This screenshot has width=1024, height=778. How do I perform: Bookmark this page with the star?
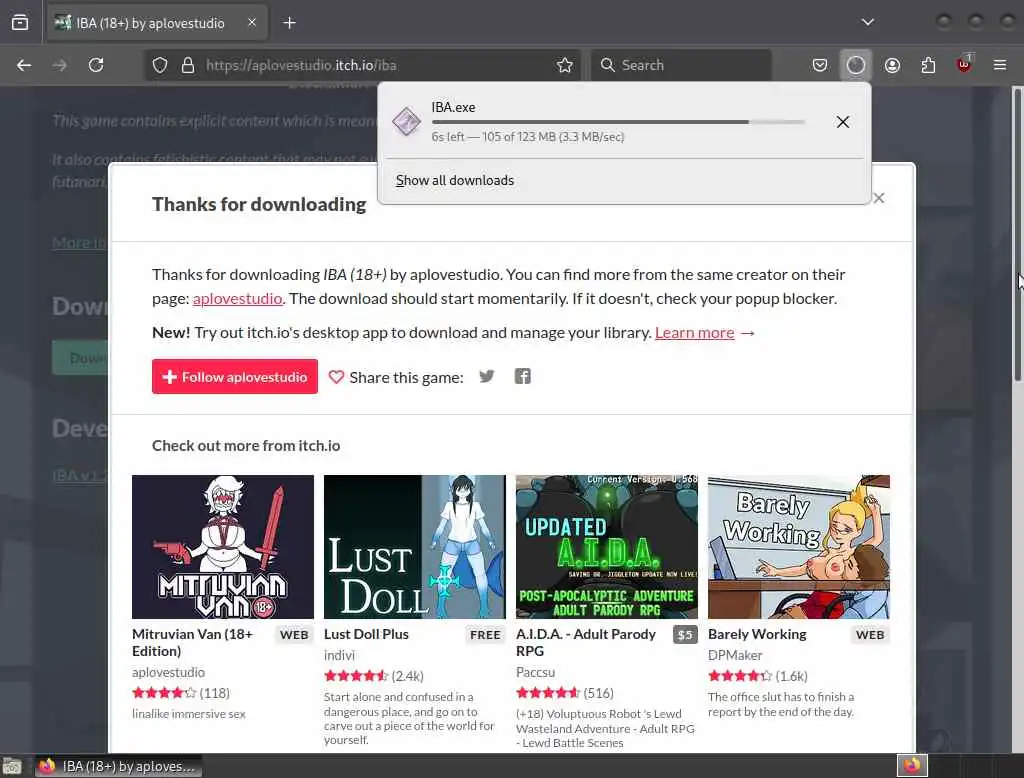(x=565, y=65)
